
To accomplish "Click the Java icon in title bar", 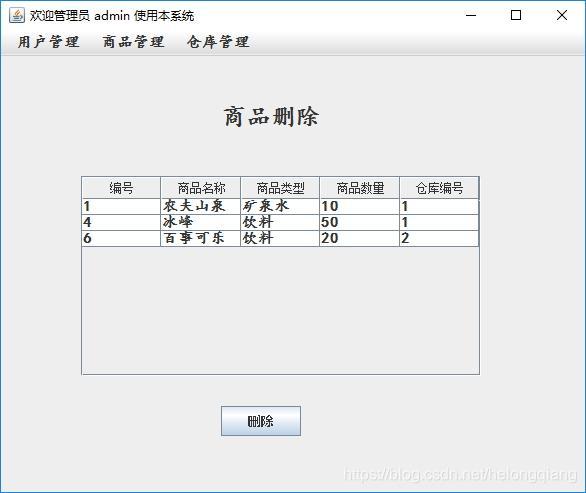I will pyautogui.click(x=17, y=15).
